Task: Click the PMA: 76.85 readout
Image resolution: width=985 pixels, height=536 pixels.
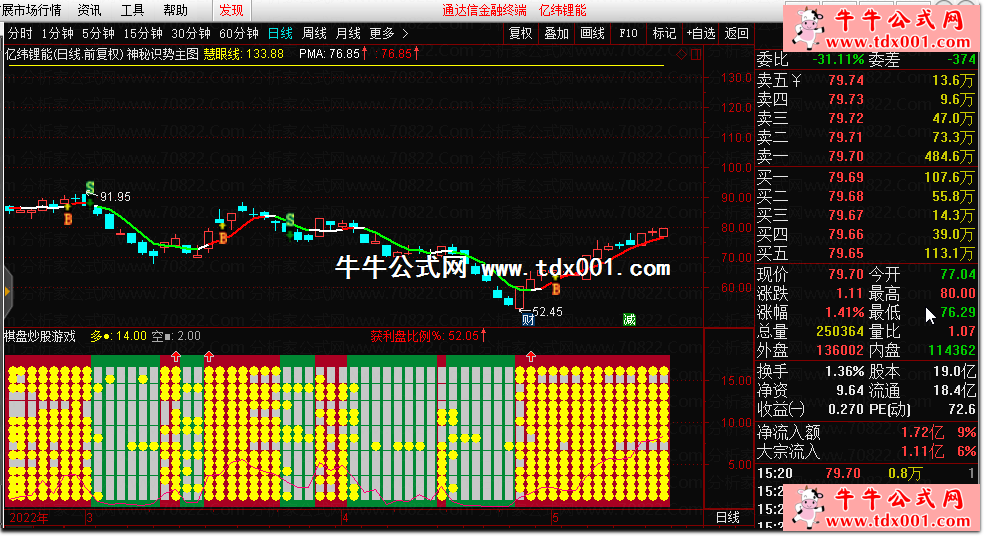Action: pyautogui.click(x=329, y=54)
